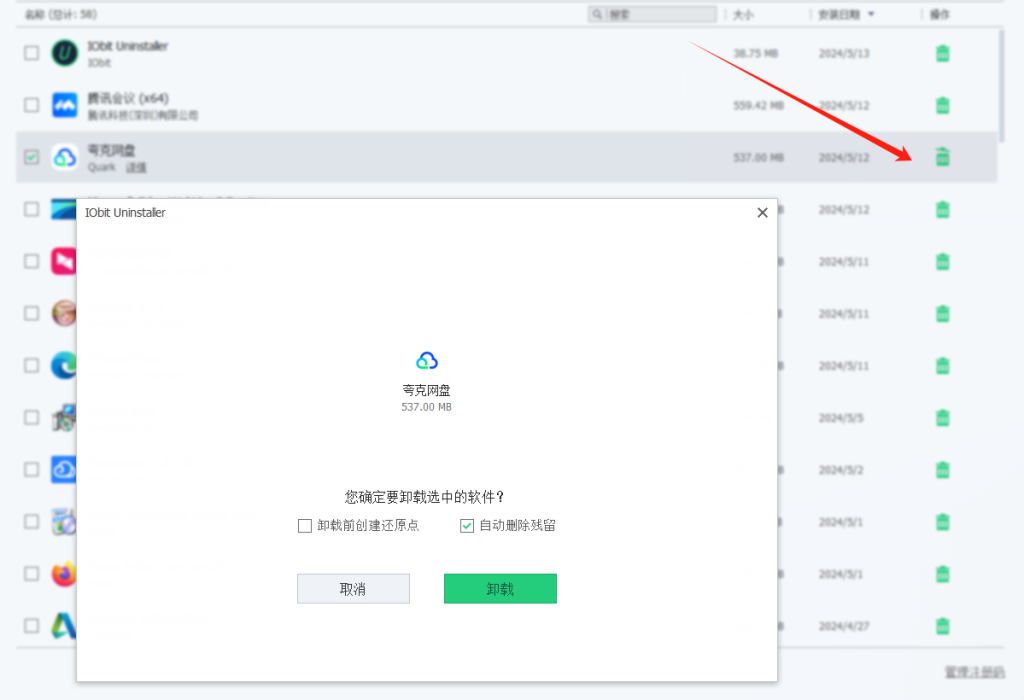The height and width of the screenshot is (700, 1024).
Task: Tick the checkbox beside IObit Uninstaller
Action: pos(32,53)
